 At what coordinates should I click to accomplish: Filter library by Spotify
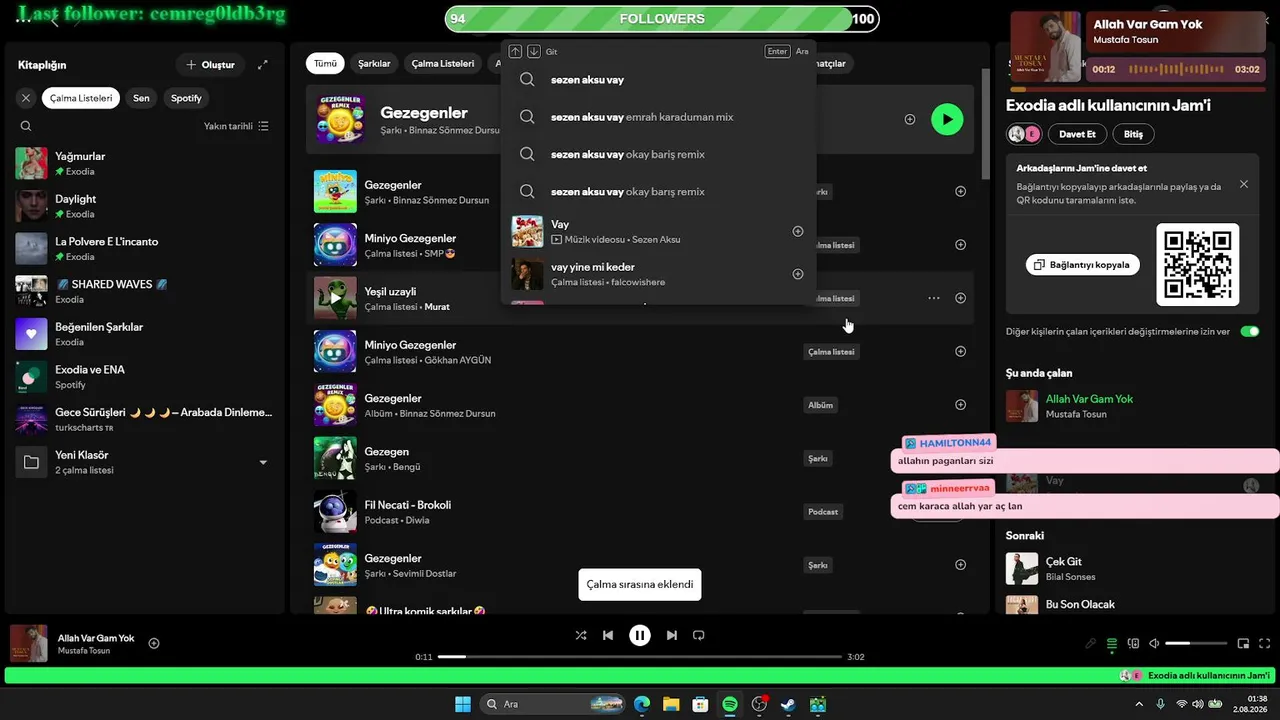[186, 98]
